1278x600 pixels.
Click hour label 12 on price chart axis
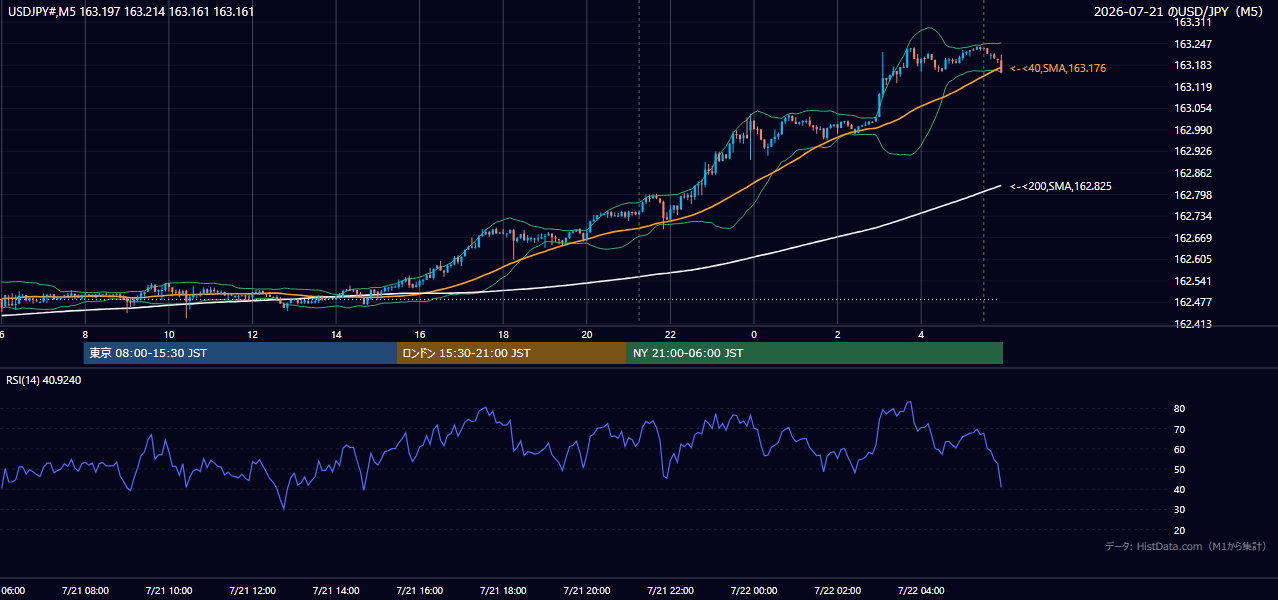252,334
